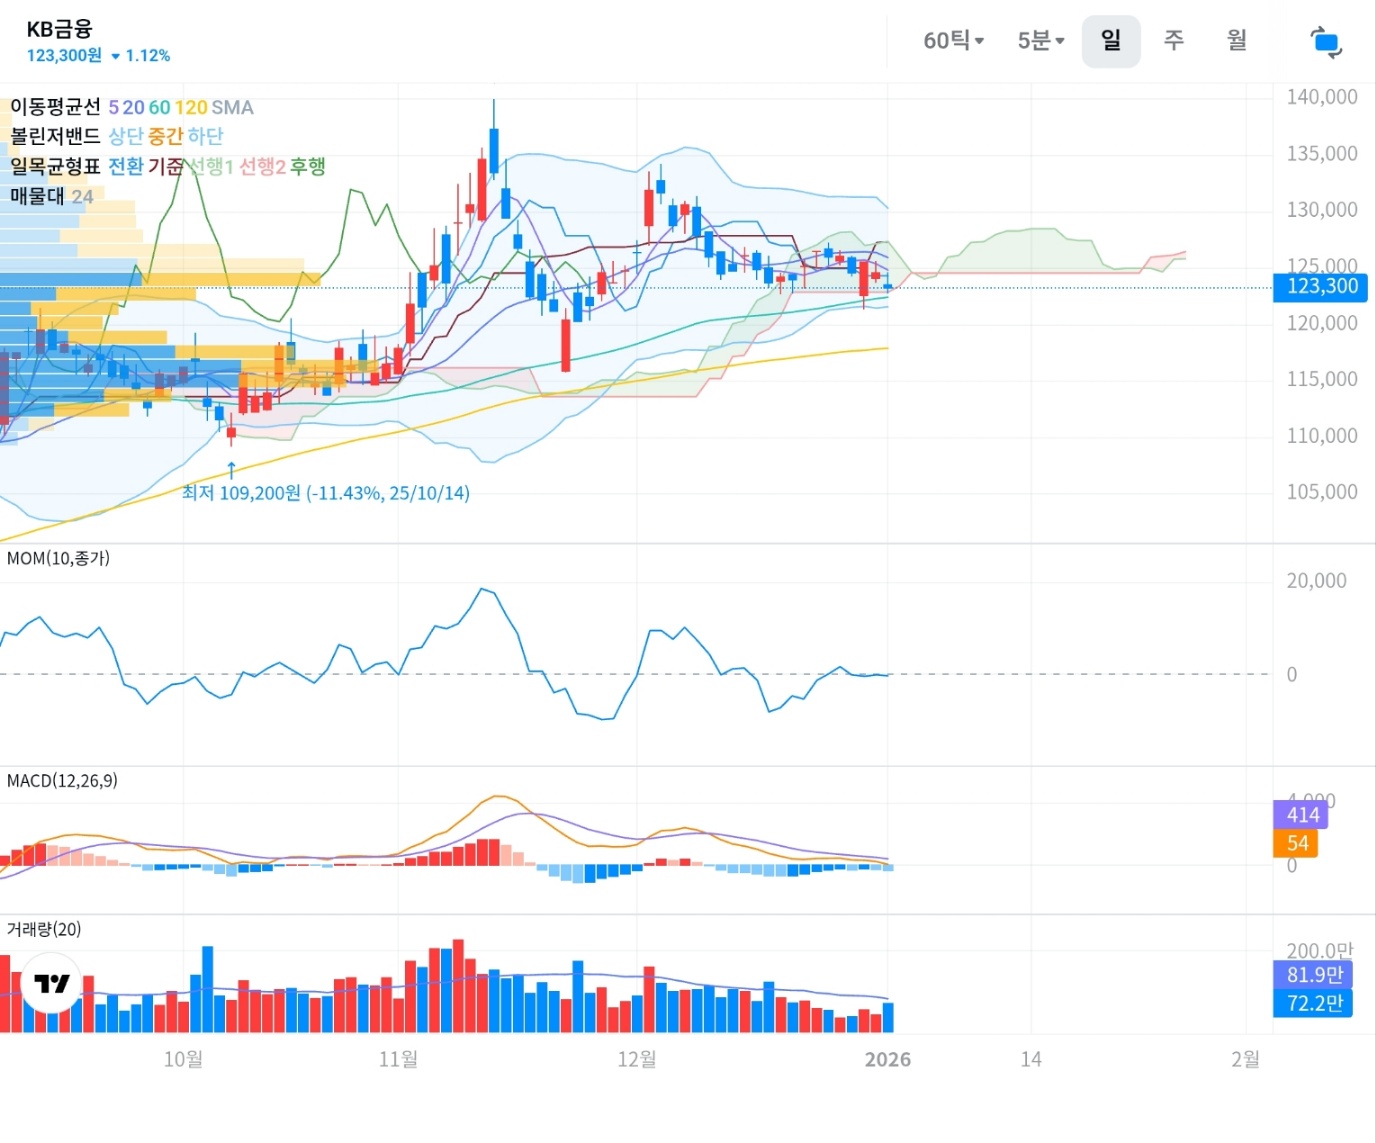
Task: Click the lowest price arrow marker
Action: pos(231,469)
